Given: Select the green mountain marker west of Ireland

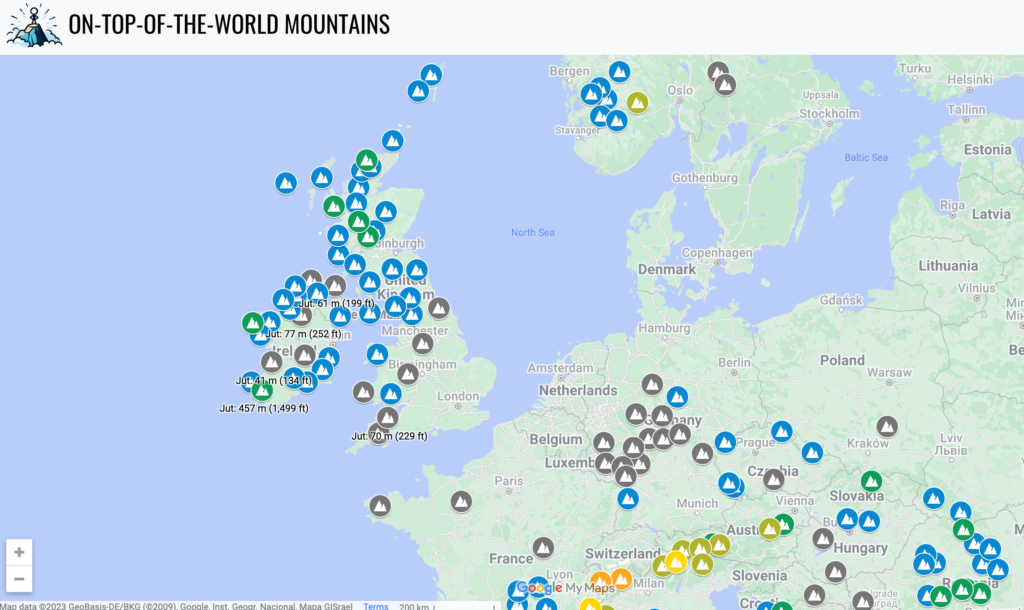Looking at the screenshot, I should pyautogui.click(x=255, y=324).
